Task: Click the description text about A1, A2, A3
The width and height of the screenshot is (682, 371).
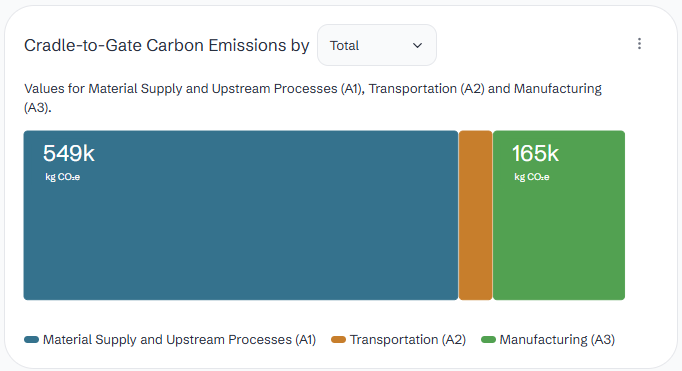Action: point(313,97)
